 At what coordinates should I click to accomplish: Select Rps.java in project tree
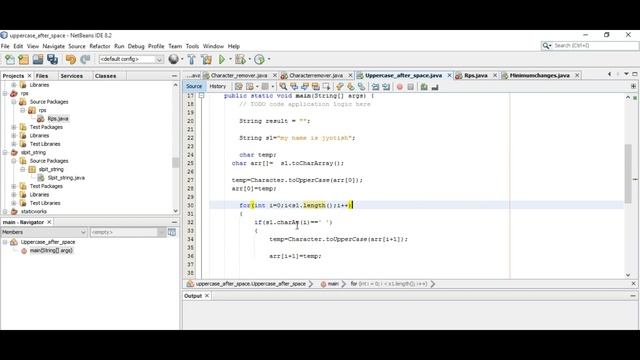pos(58,119)
